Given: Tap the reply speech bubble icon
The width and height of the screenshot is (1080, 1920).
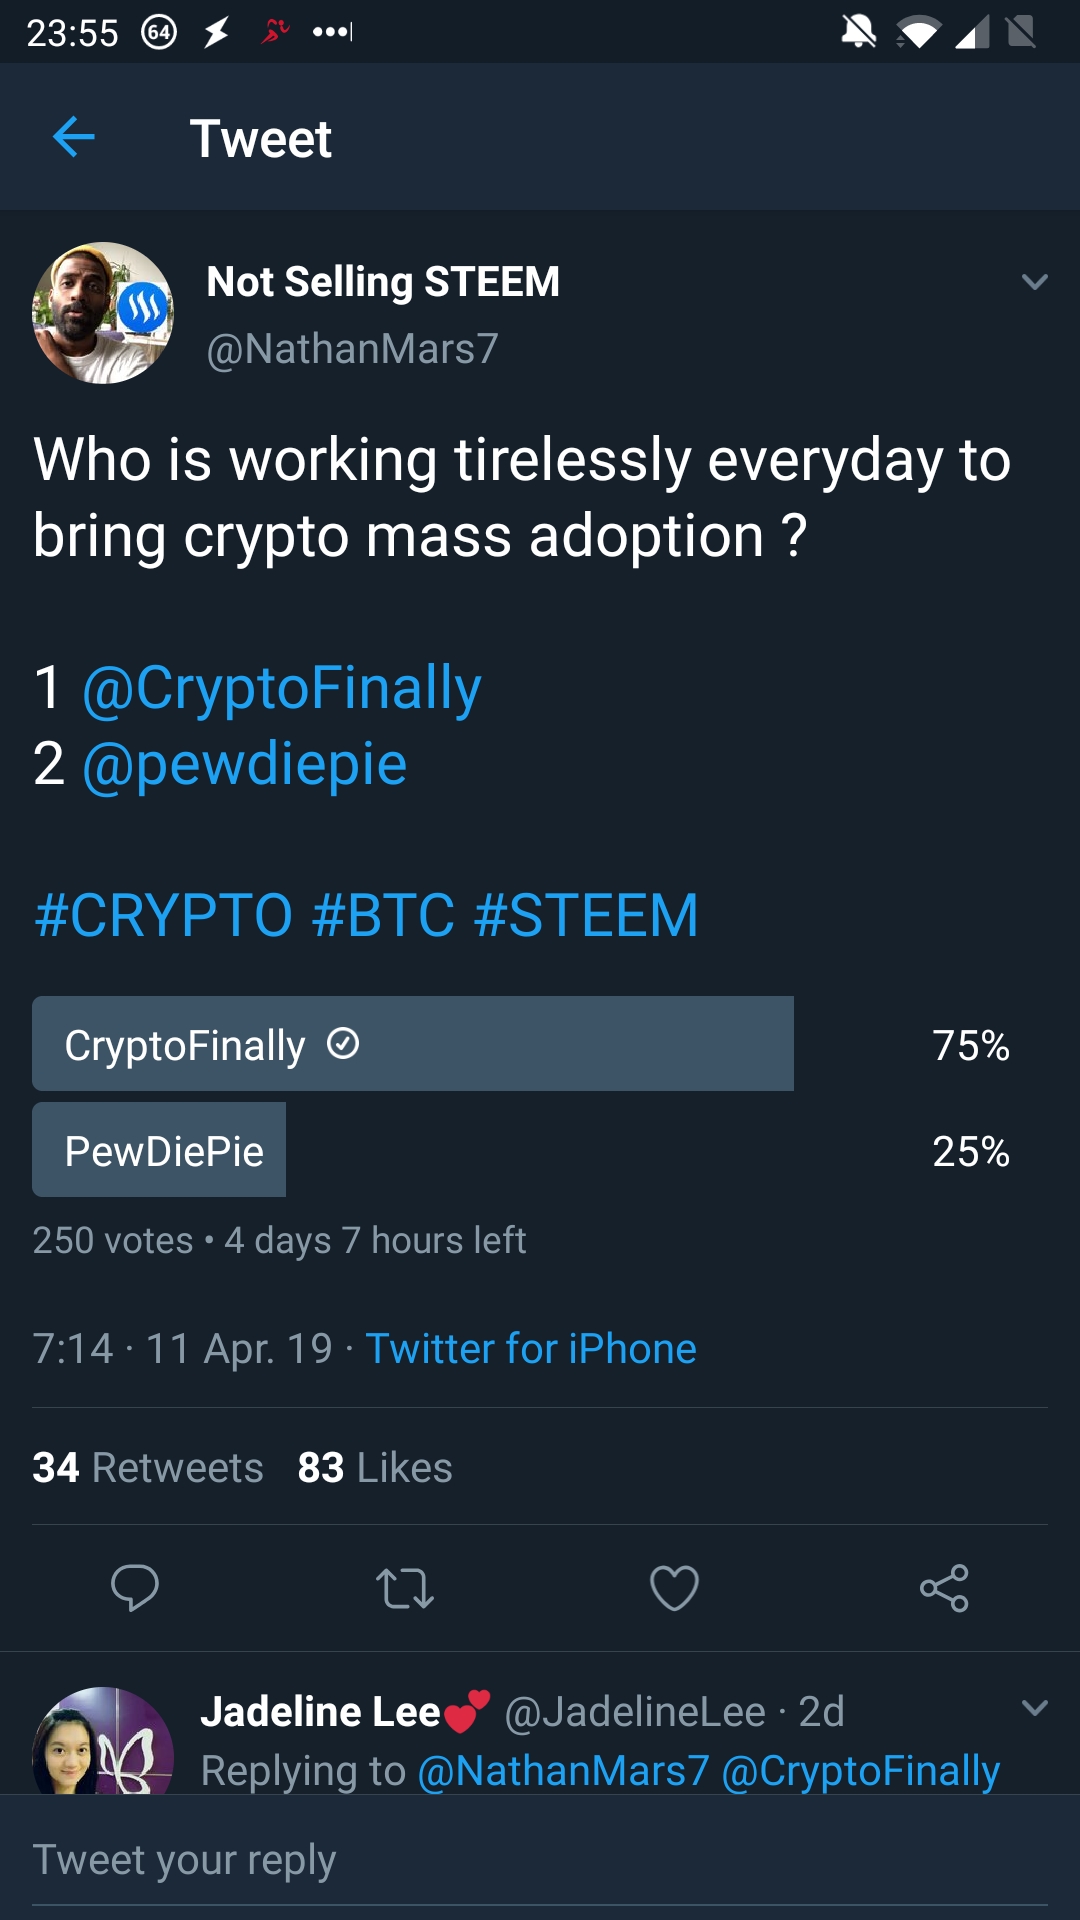Looking at the screenshot, I should (x=135, y=1587).
